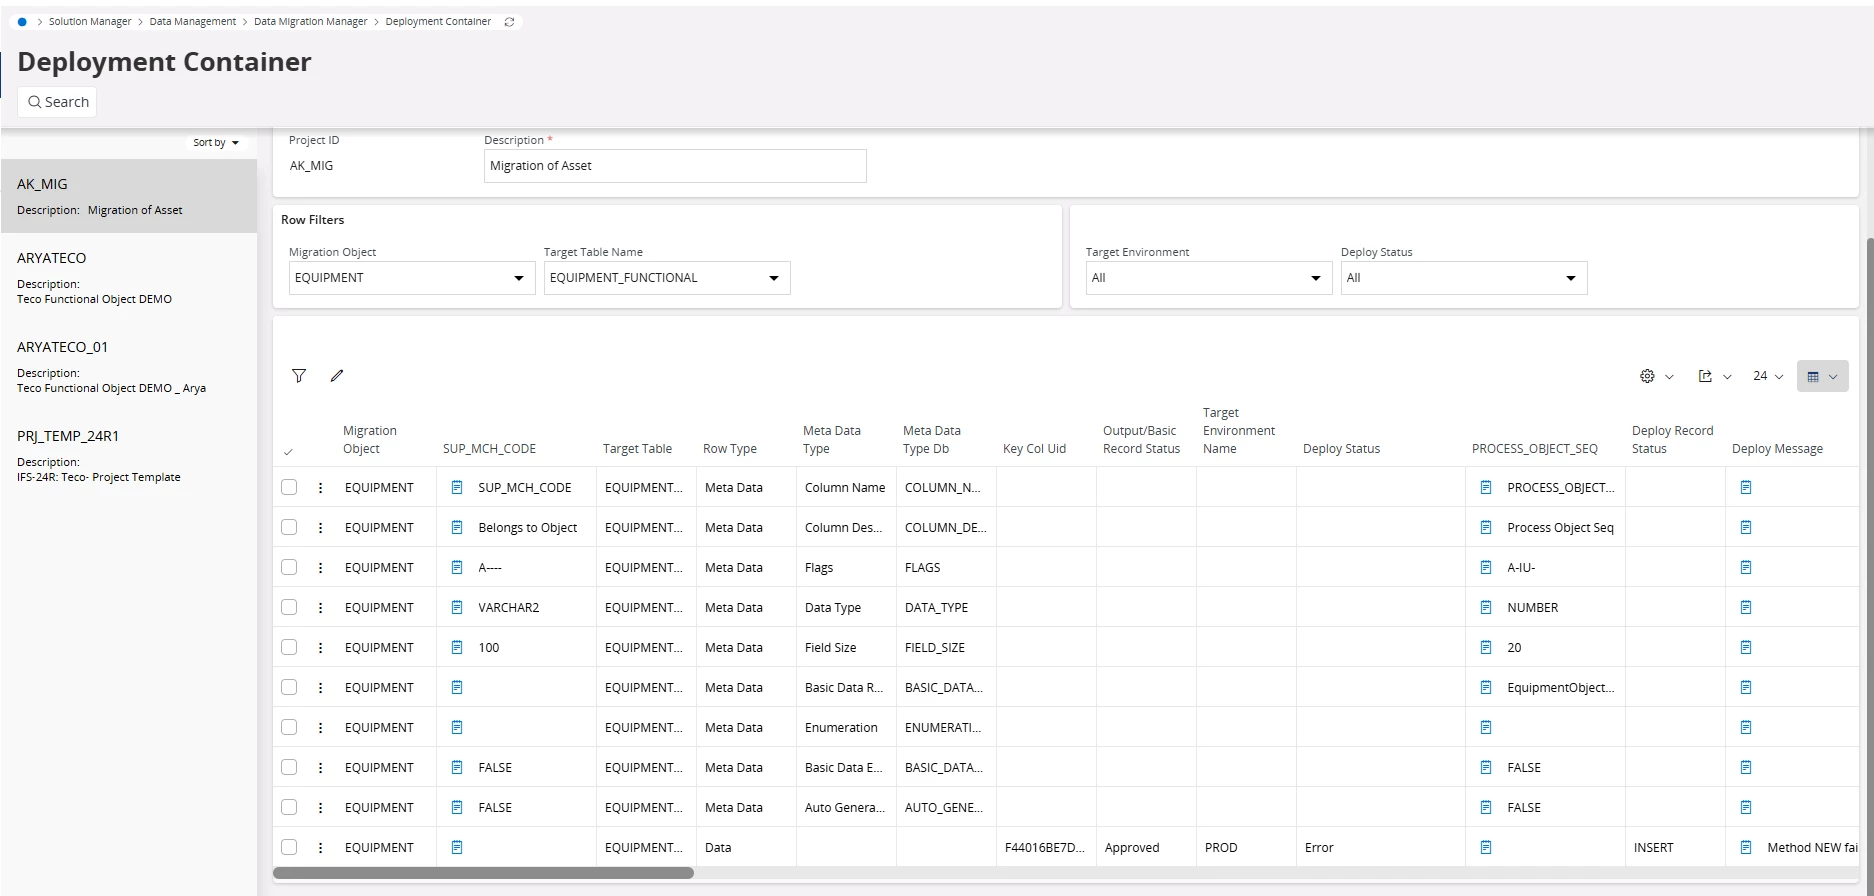Open Migration Object dropdown showing EQUIPMENT

tap(412, 278)
